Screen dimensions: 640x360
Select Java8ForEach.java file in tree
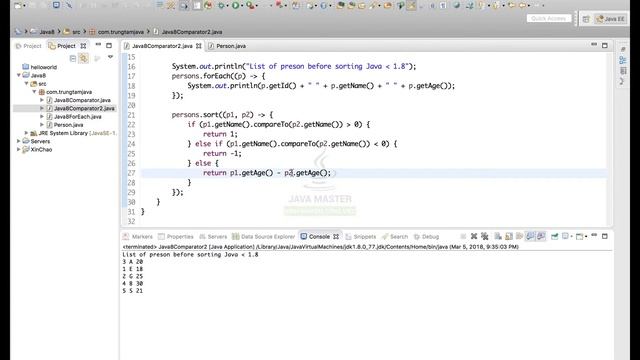(78, 116)
